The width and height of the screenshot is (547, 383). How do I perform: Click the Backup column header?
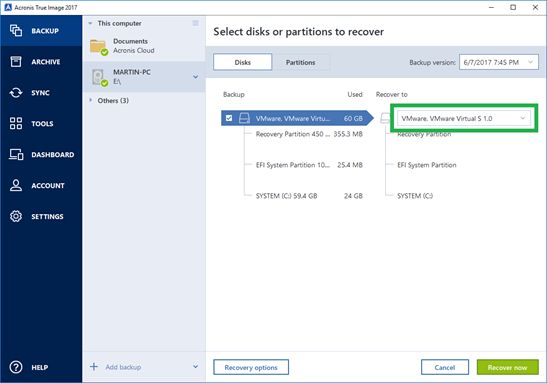pyautogui.click(x=234, y=94)
